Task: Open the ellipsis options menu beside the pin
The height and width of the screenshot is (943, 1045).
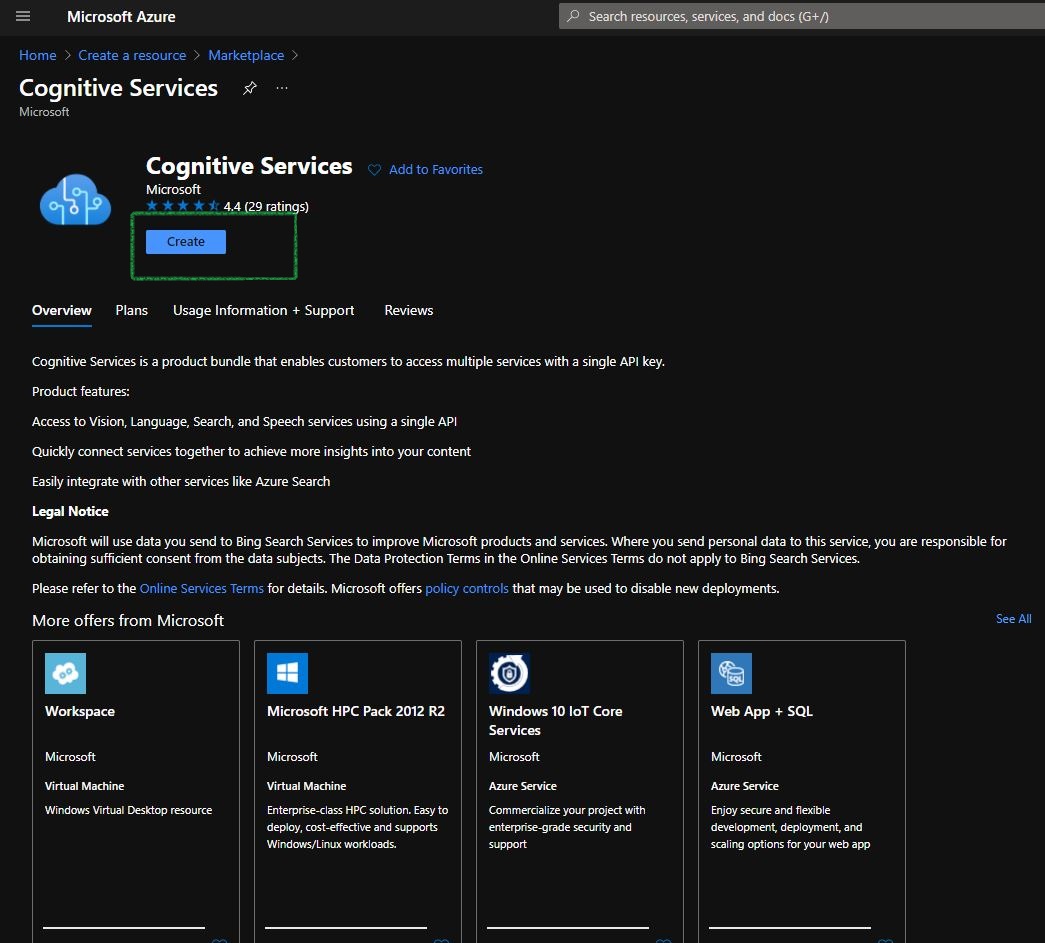Action: pos(281,88)
